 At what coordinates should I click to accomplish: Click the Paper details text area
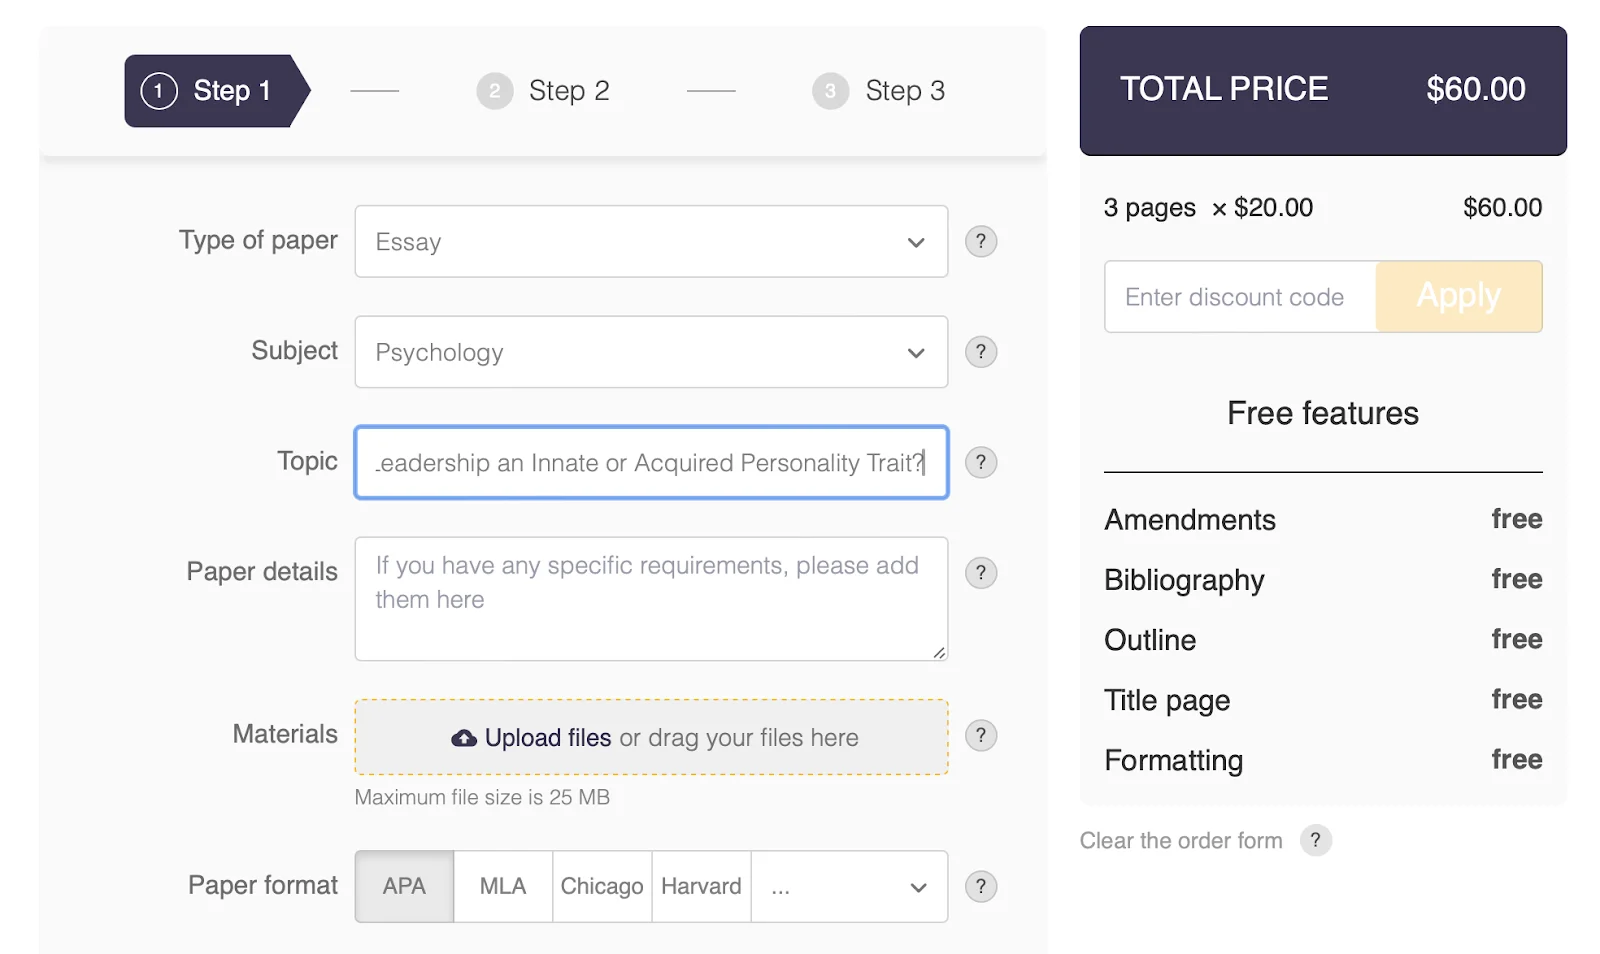click(x=651, y=599)
